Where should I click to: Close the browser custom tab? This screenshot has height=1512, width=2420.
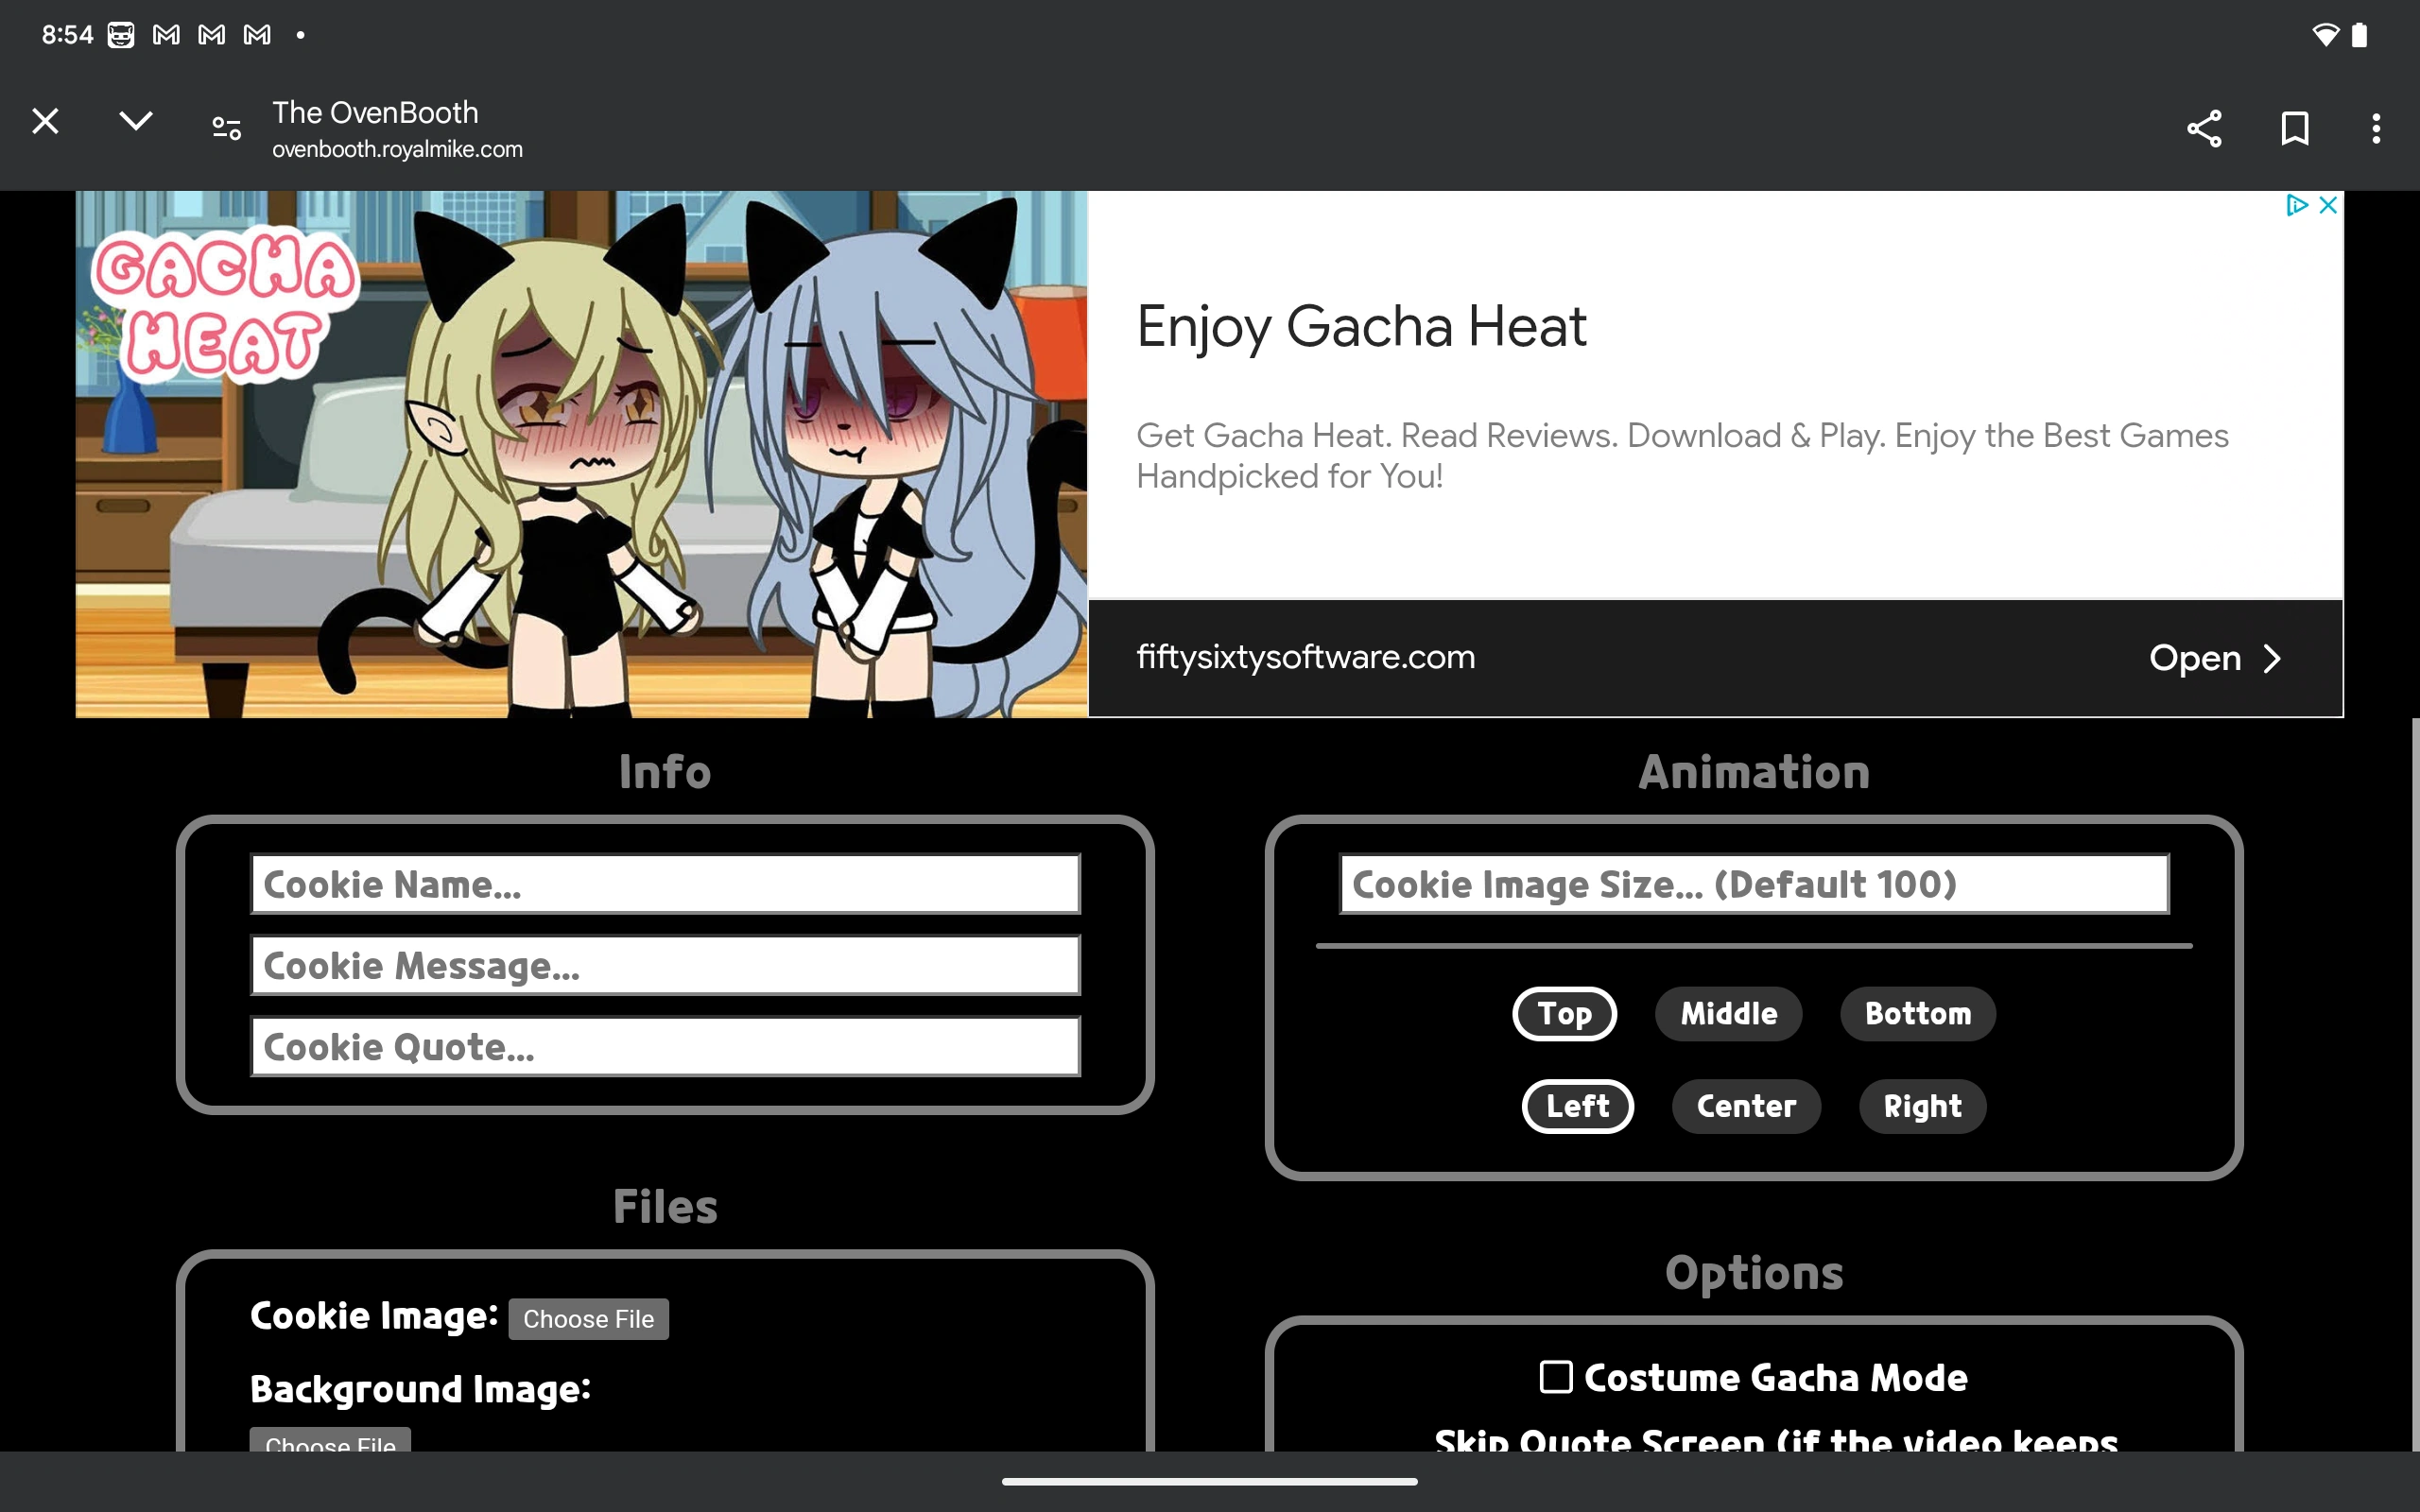click(45, 122)
